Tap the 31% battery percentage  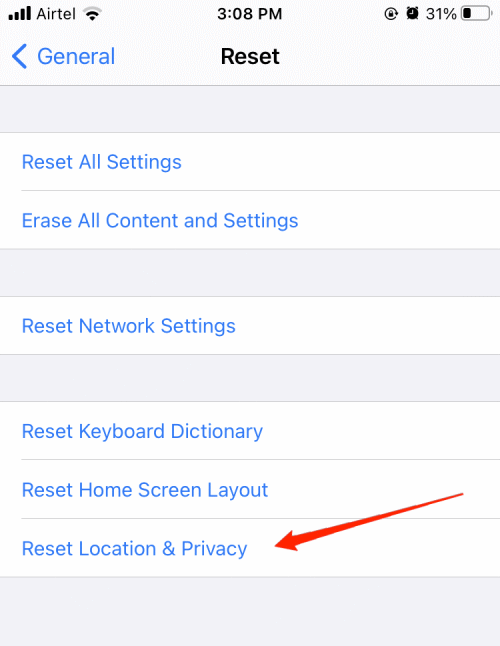click(x=441, y=14)
